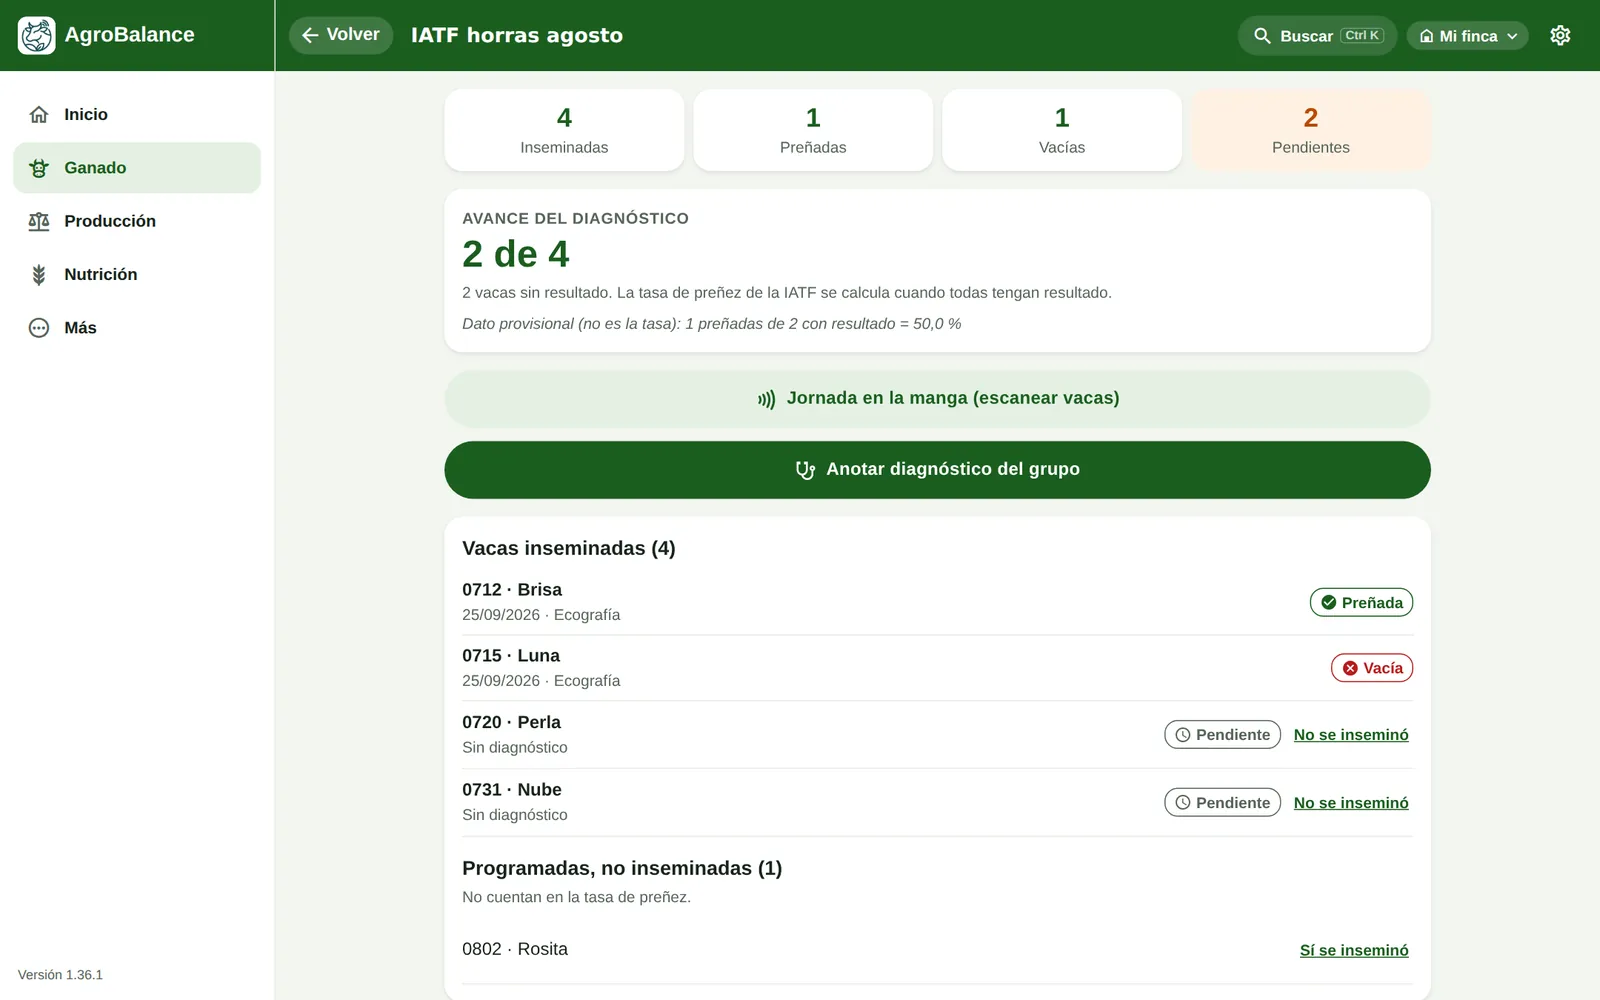Mark Nube as No se inseminó
The width and height of the screenshot is (1600, 1000).
1351,803
